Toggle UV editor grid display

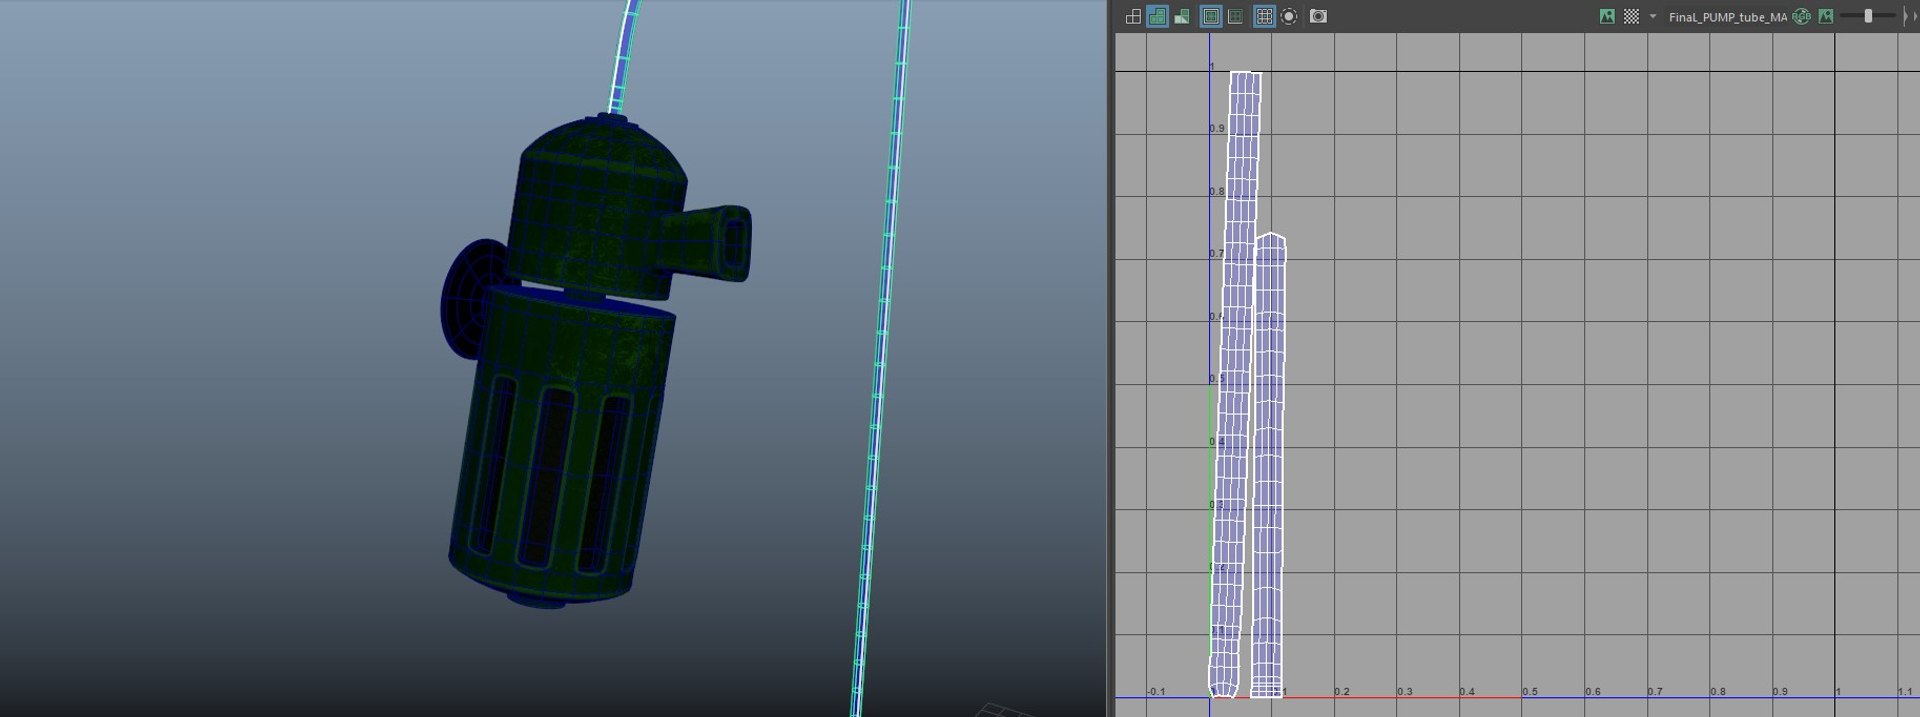coord(1264,16)
